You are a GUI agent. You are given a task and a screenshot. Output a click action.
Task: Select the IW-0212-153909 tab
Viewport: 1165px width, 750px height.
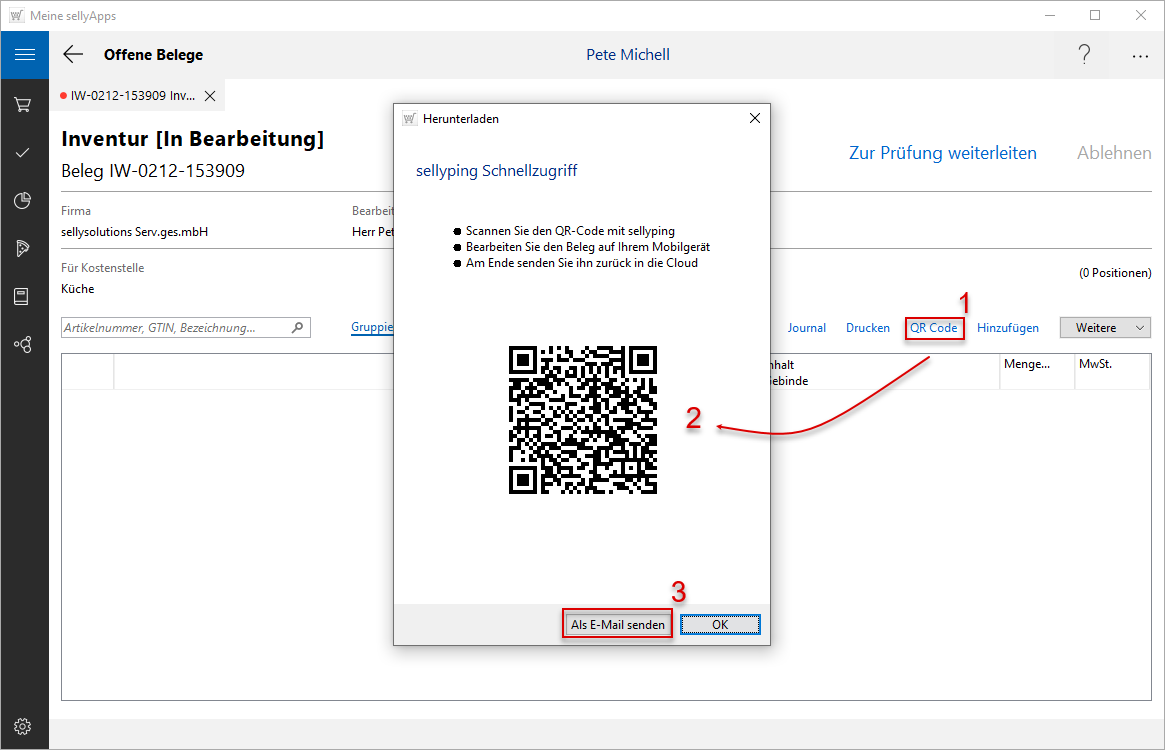(x=130, y=96)
